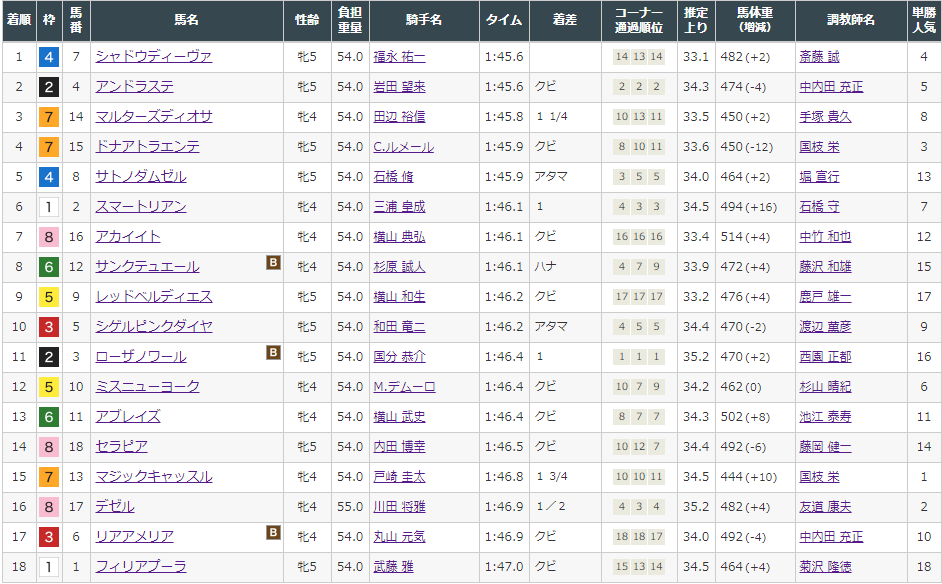Open trainer 友道 康夫 page

[825, 507]
